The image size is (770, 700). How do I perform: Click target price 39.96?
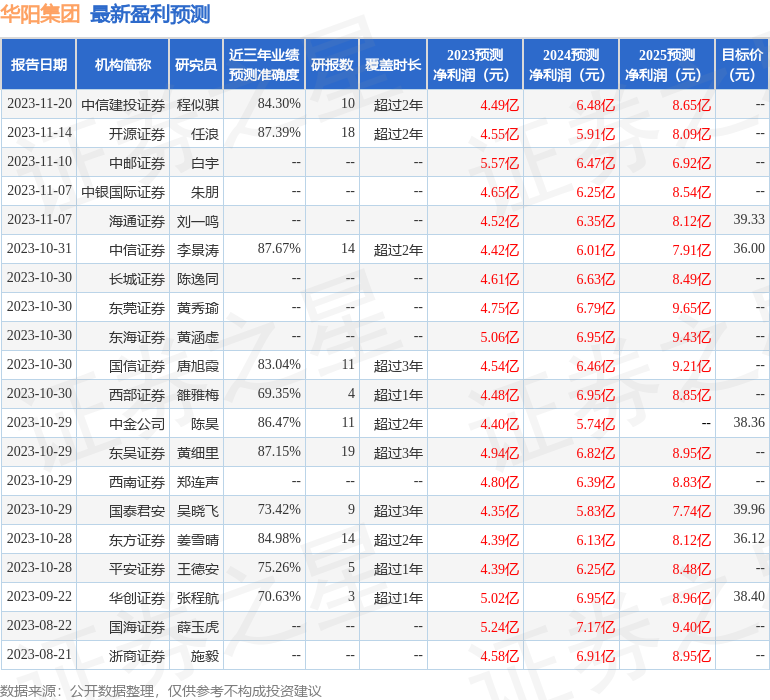(x=749, y=509)
